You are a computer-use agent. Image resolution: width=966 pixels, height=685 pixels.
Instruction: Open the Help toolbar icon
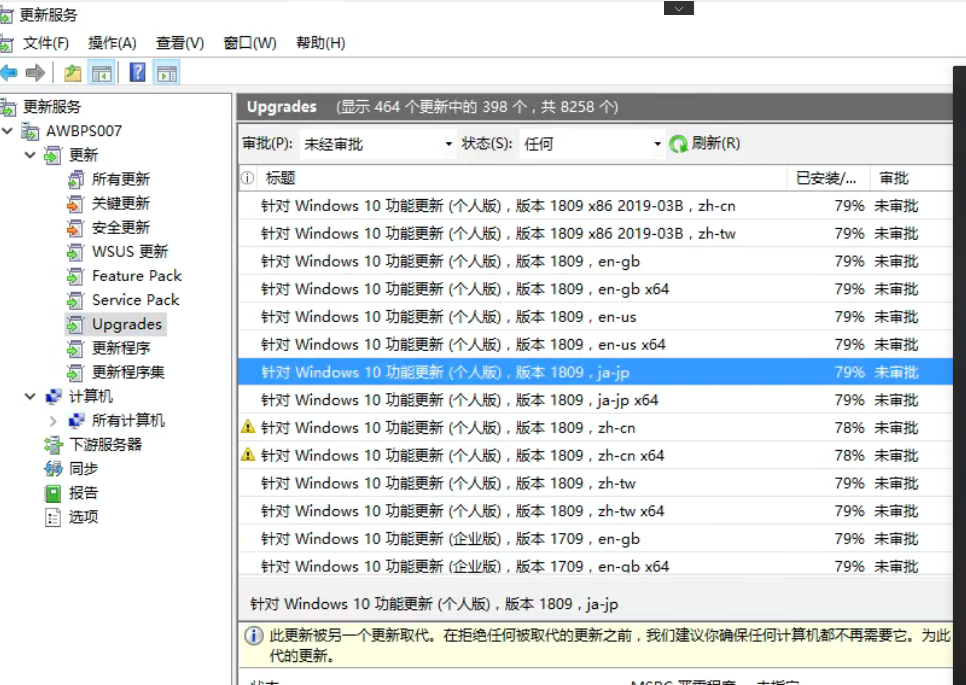(x=137, y=73)
